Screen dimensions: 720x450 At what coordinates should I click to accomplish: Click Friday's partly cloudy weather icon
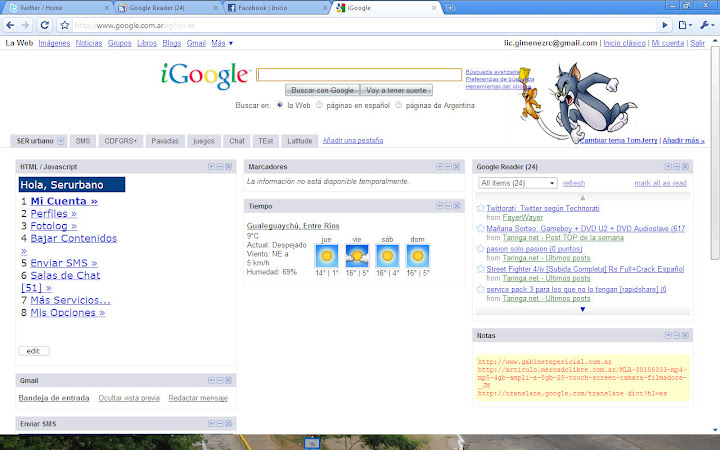tap(357, 256)
